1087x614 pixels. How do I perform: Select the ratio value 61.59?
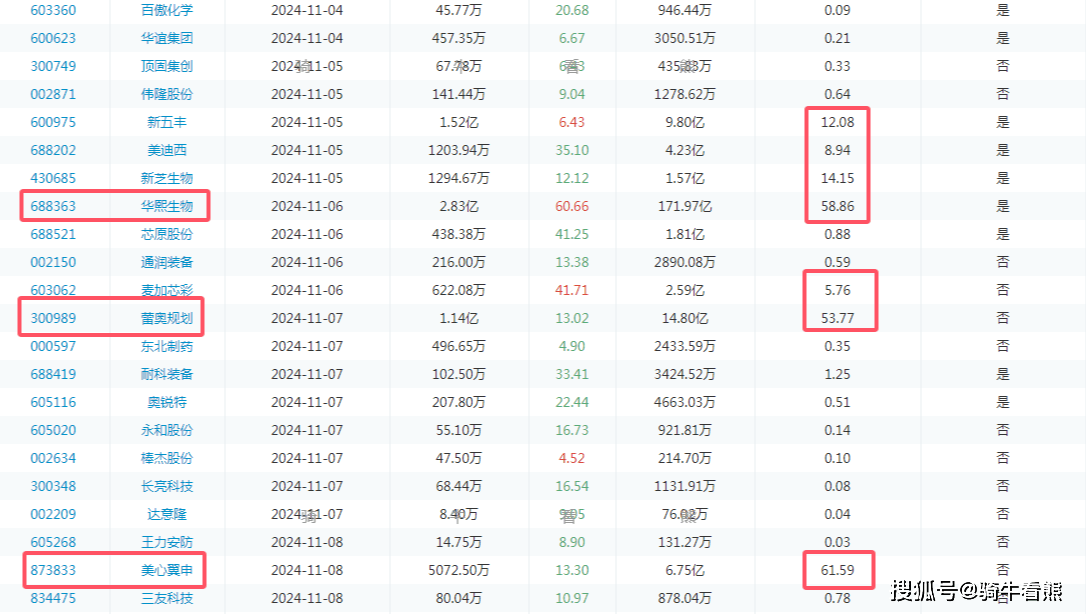click(837, 570)
